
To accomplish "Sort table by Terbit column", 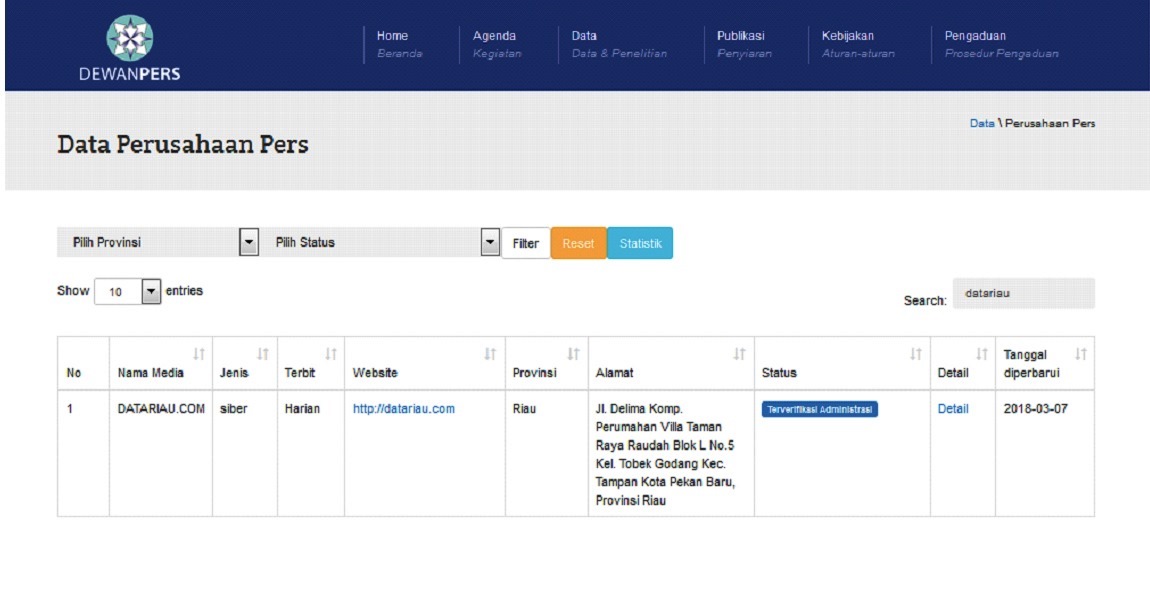I will click(310, 363).
